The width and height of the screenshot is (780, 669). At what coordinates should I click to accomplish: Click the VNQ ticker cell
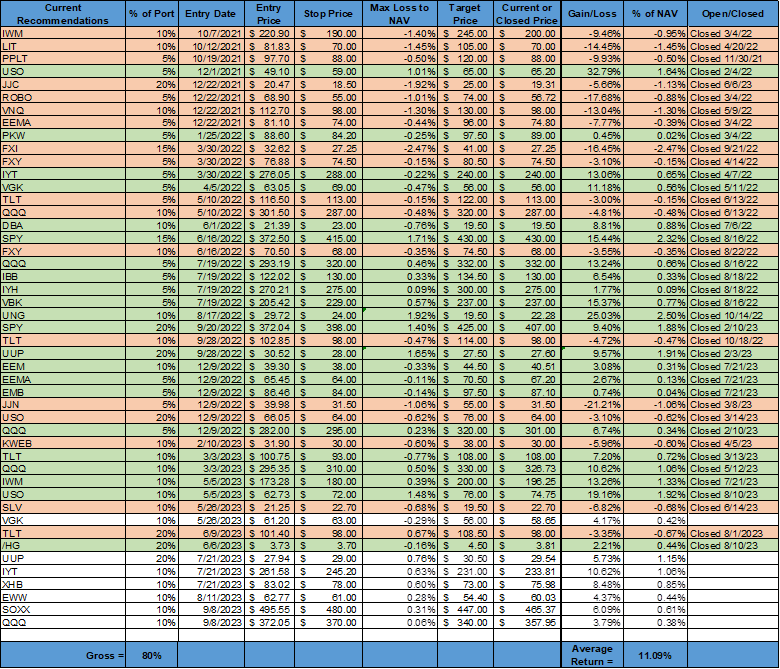point(63,110)
